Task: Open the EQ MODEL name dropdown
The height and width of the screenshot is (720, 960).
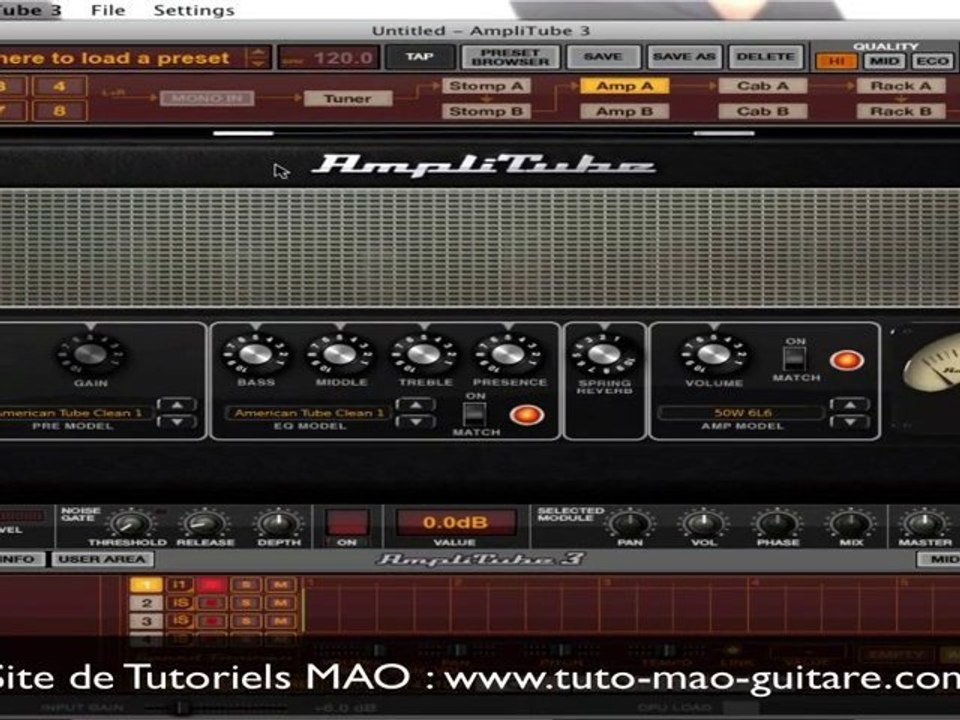Action: pos(309,413)
